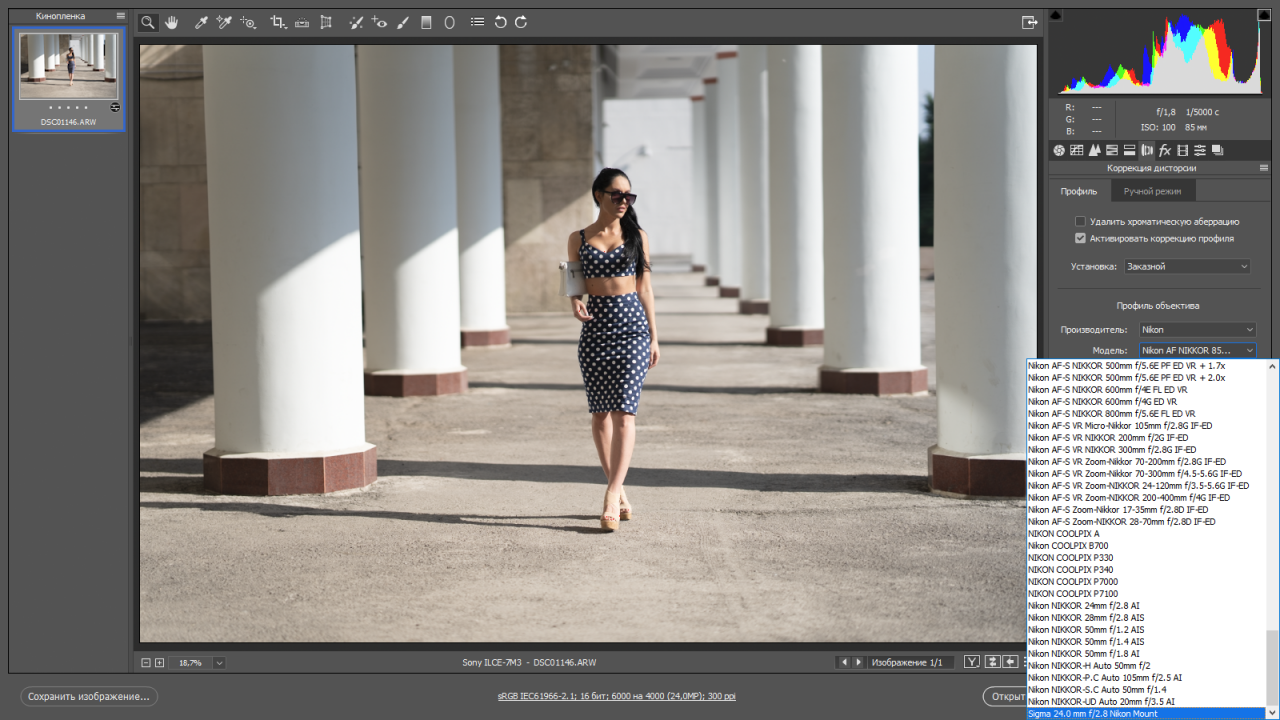Open the Basic panel (aperture icon)

[x=1059, y=150]
